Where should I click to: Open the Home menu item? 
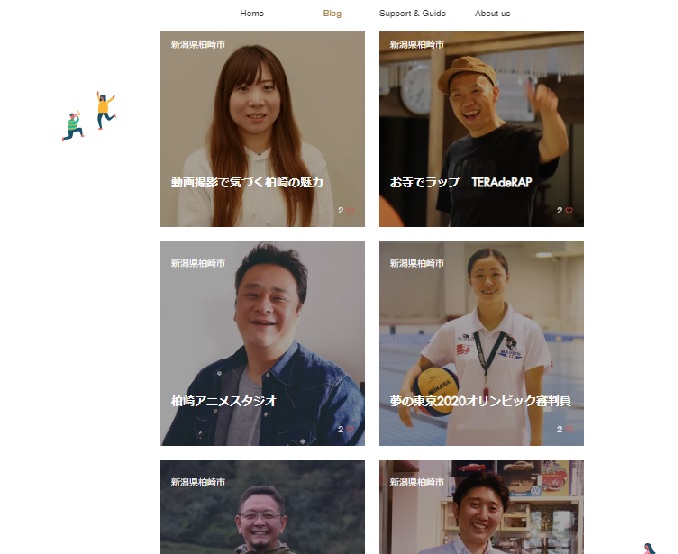tap(252, 13)
